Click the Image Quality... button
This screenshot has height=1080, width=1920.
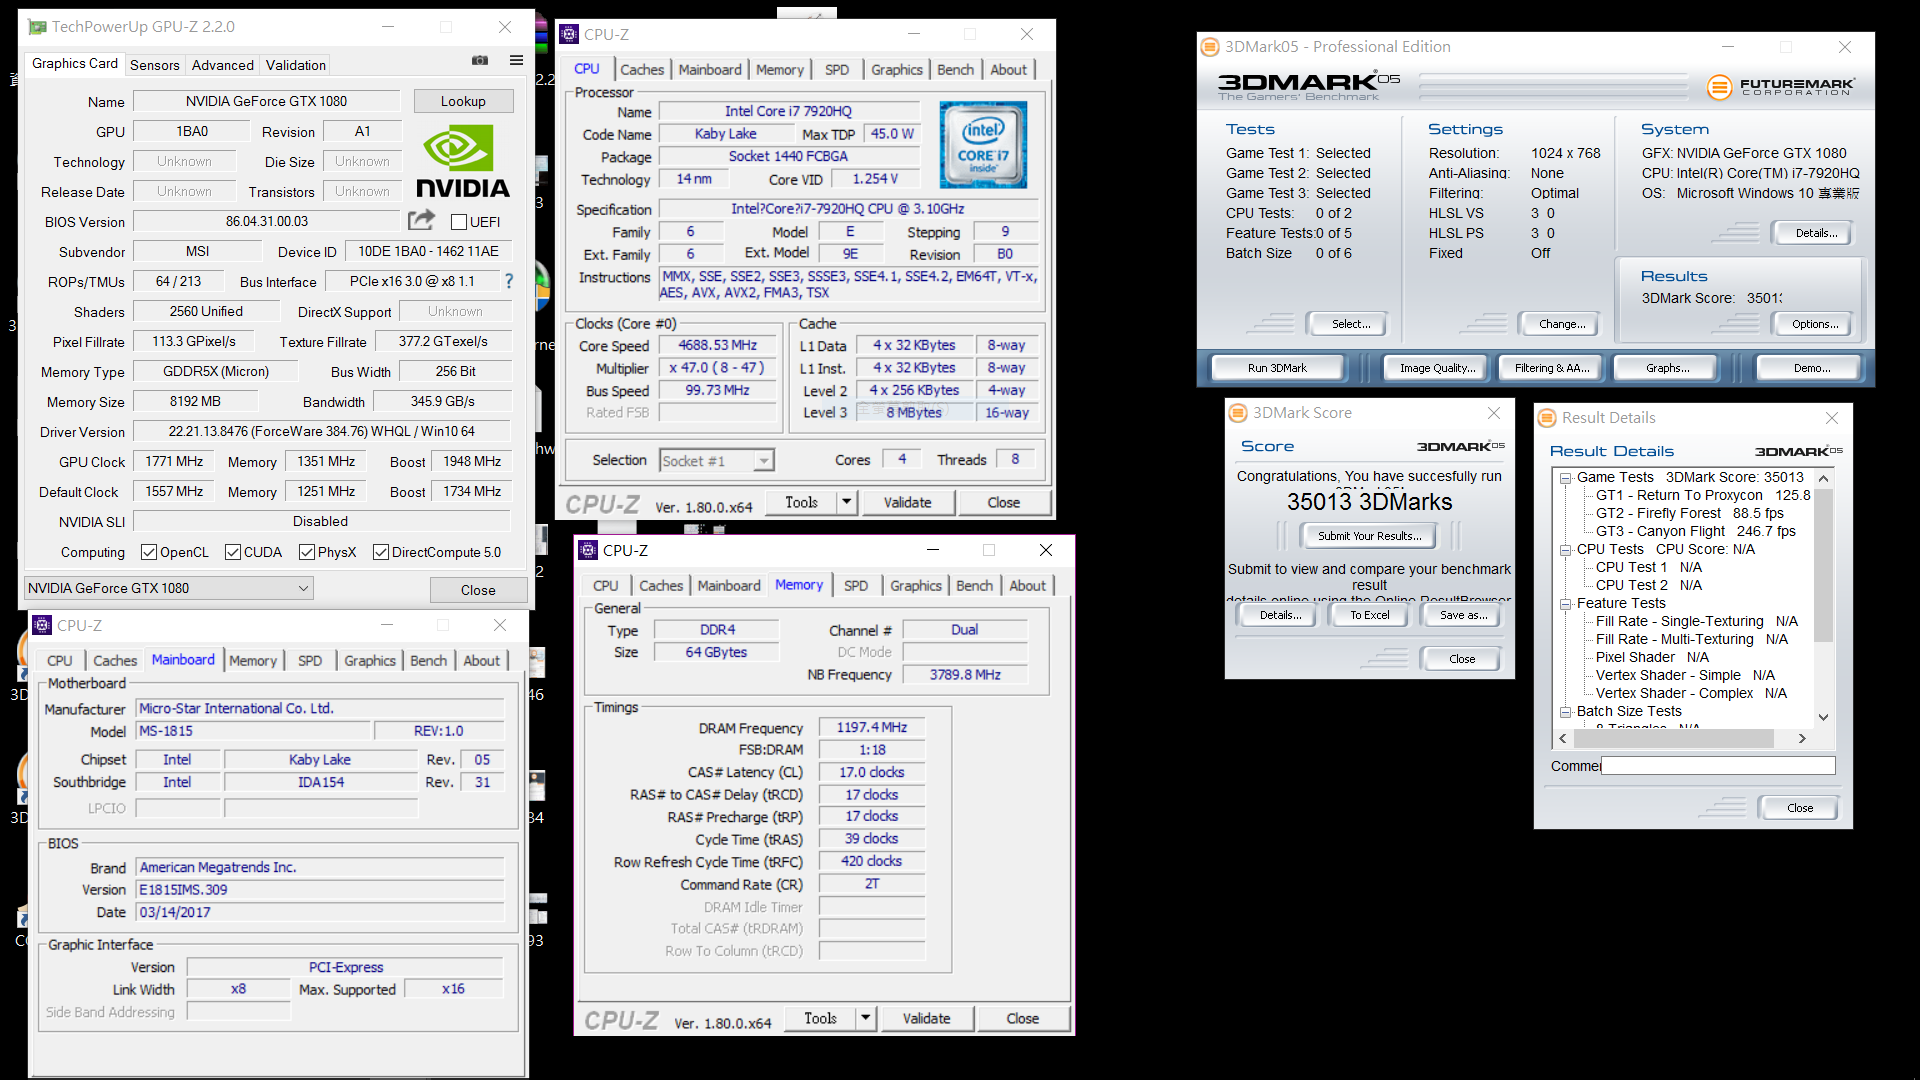tap(1437, 368)
